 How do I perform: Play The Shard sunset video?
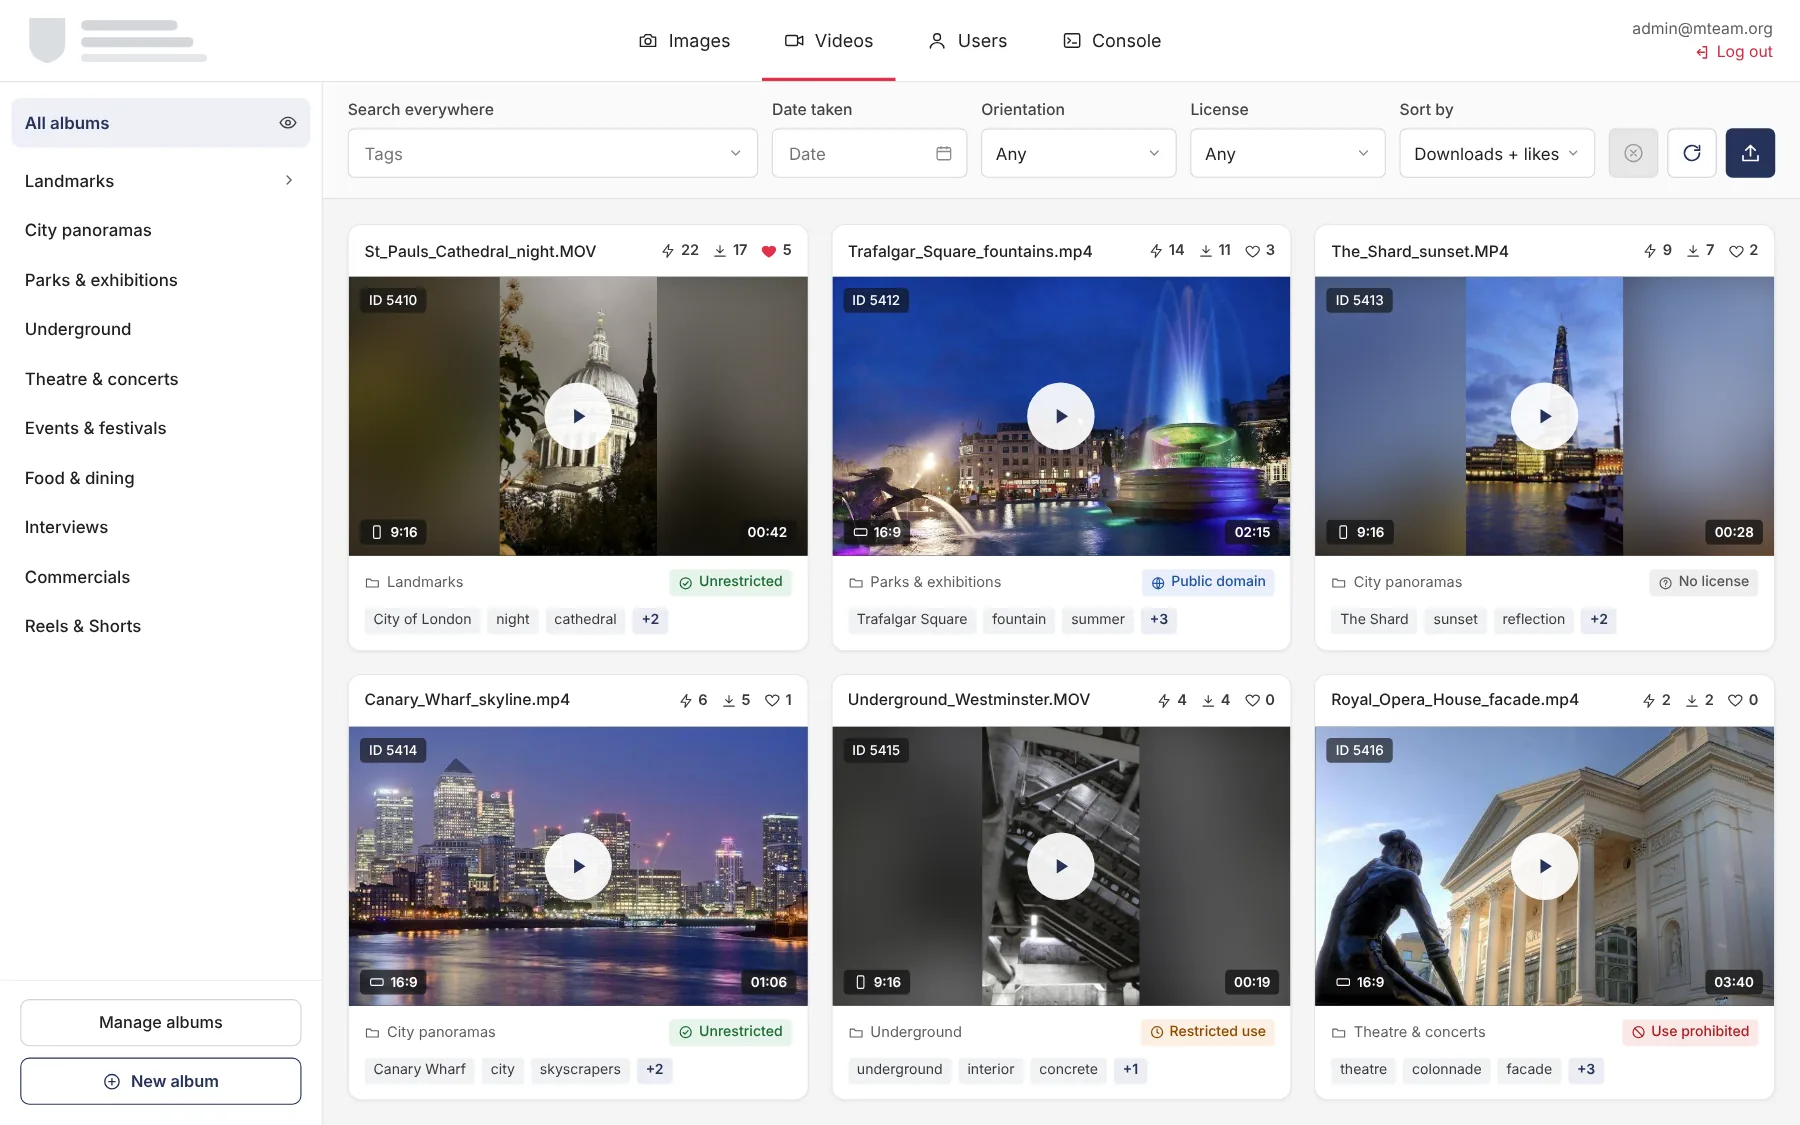point(1544,416)
